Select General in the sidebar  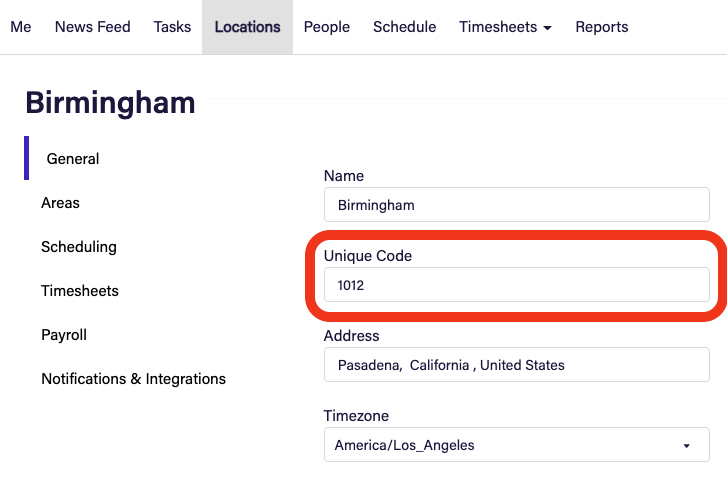tap(73, 159)
